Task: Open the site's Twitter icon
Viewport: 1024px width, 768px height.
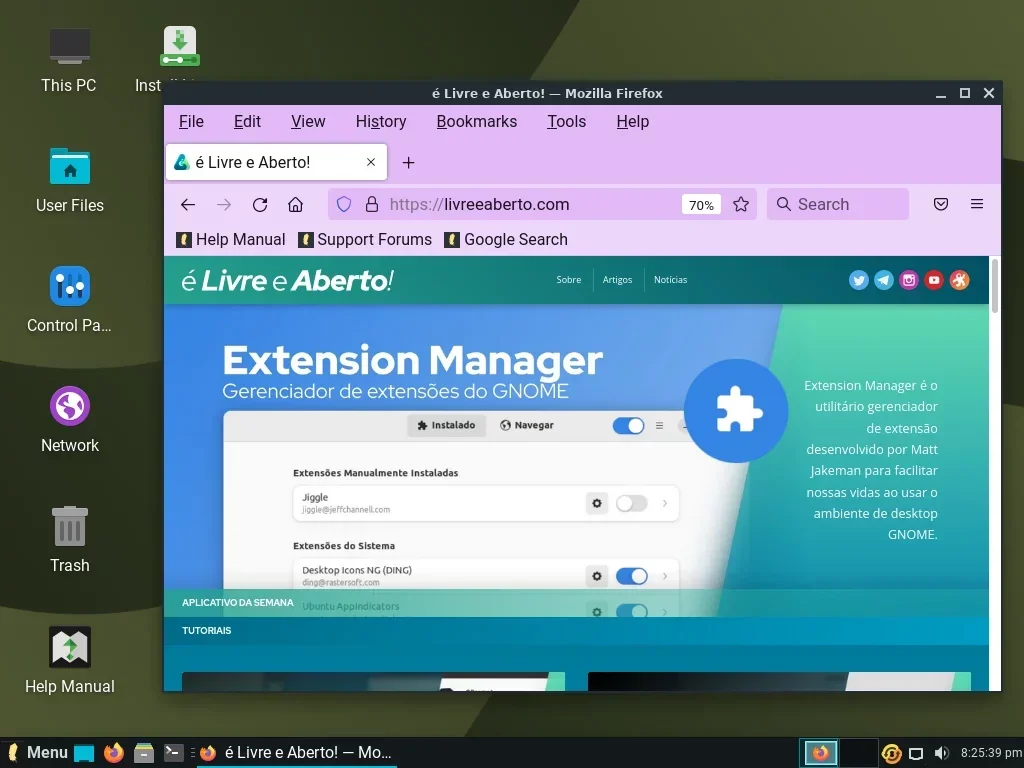Action: [859, 280]
